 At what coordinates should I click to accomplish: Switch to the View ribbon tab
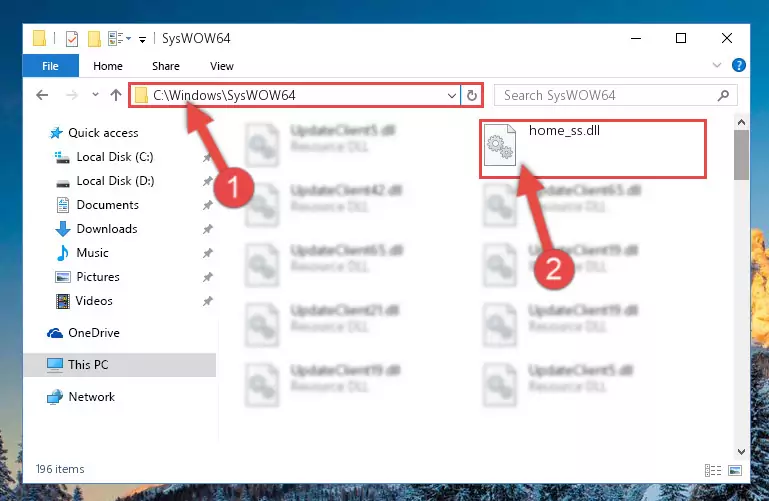point(222,66)
